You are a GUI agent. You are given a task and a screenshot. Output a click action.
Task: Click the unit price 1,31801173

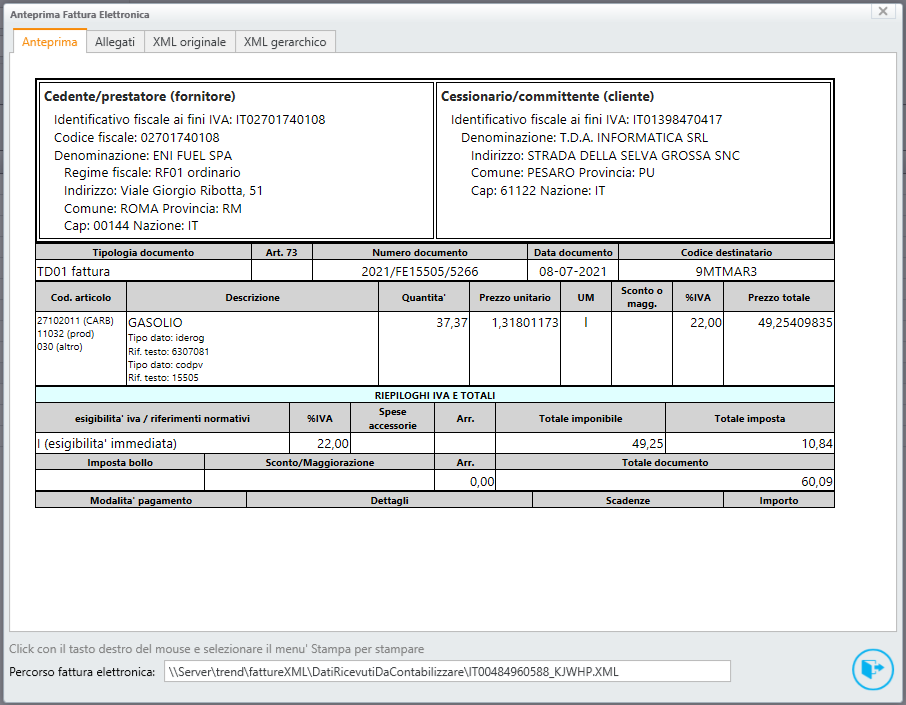[525, 322]
